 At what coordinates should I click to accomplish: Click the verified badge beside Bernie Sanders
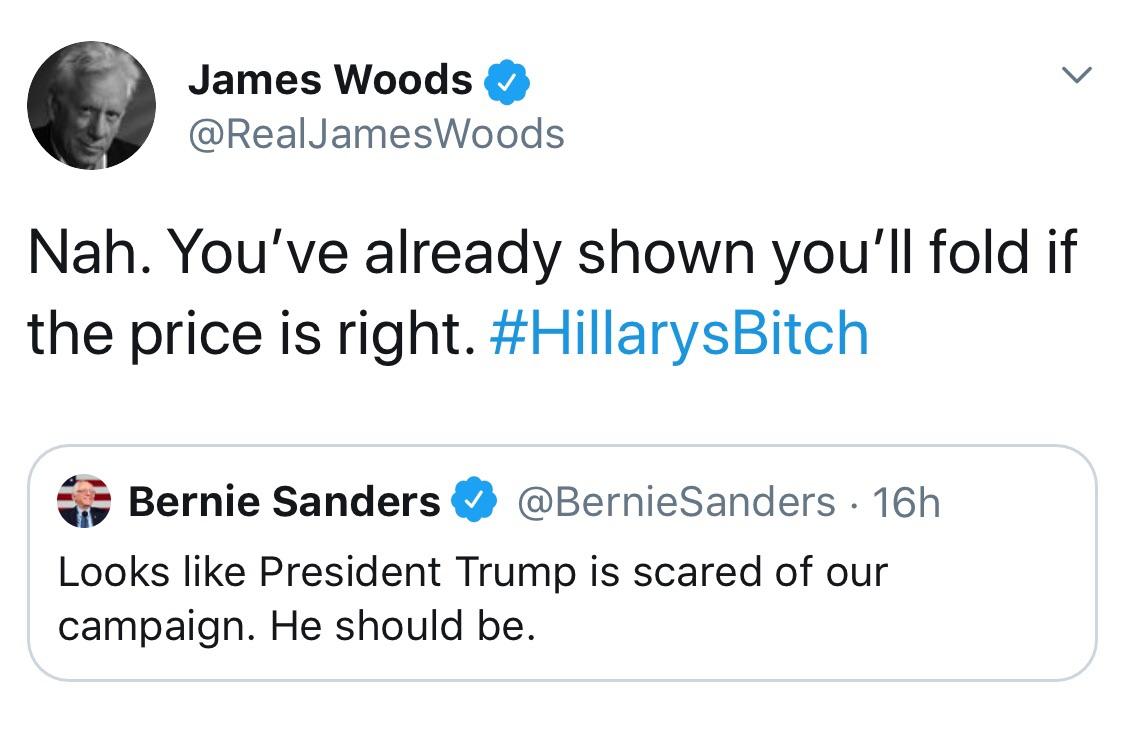click(x=474, y=499)
